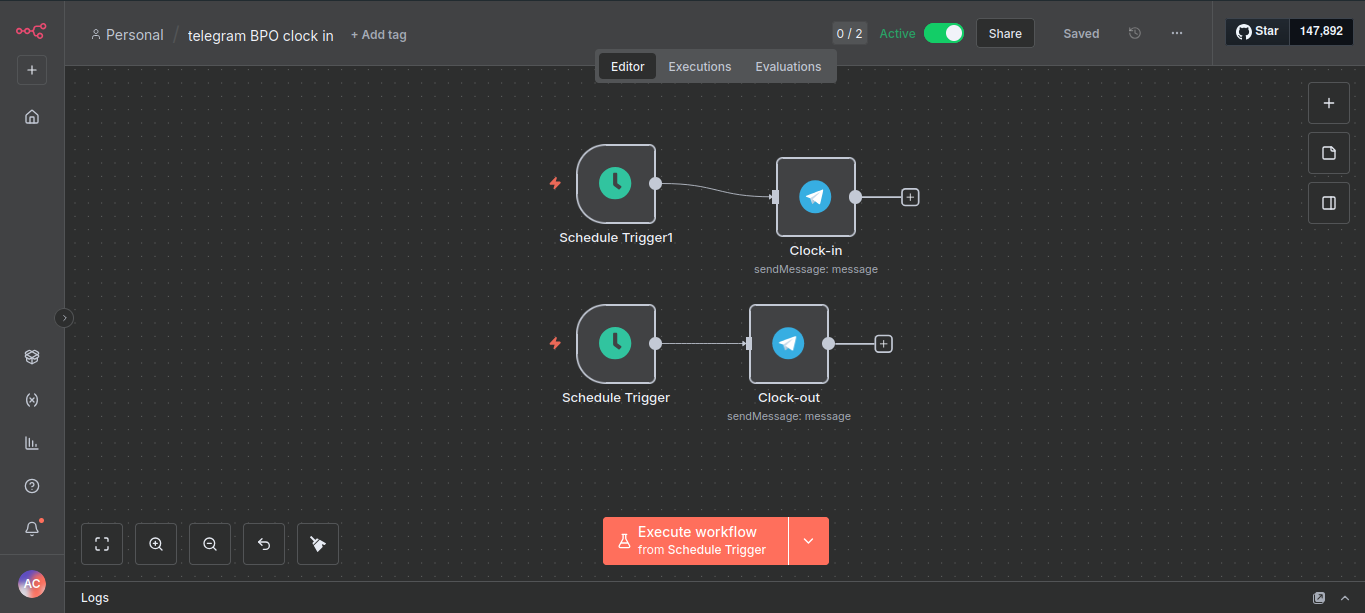
Task: Open the Execute workflow dropdown chevron
Action: tap(809, 540)
